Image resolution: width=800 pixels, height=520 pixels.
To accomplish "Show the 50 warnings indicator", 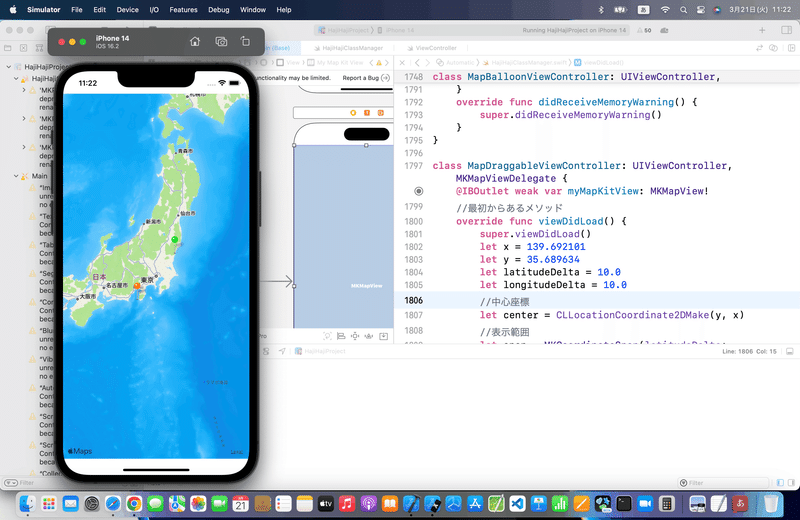I will pos(644,30).
